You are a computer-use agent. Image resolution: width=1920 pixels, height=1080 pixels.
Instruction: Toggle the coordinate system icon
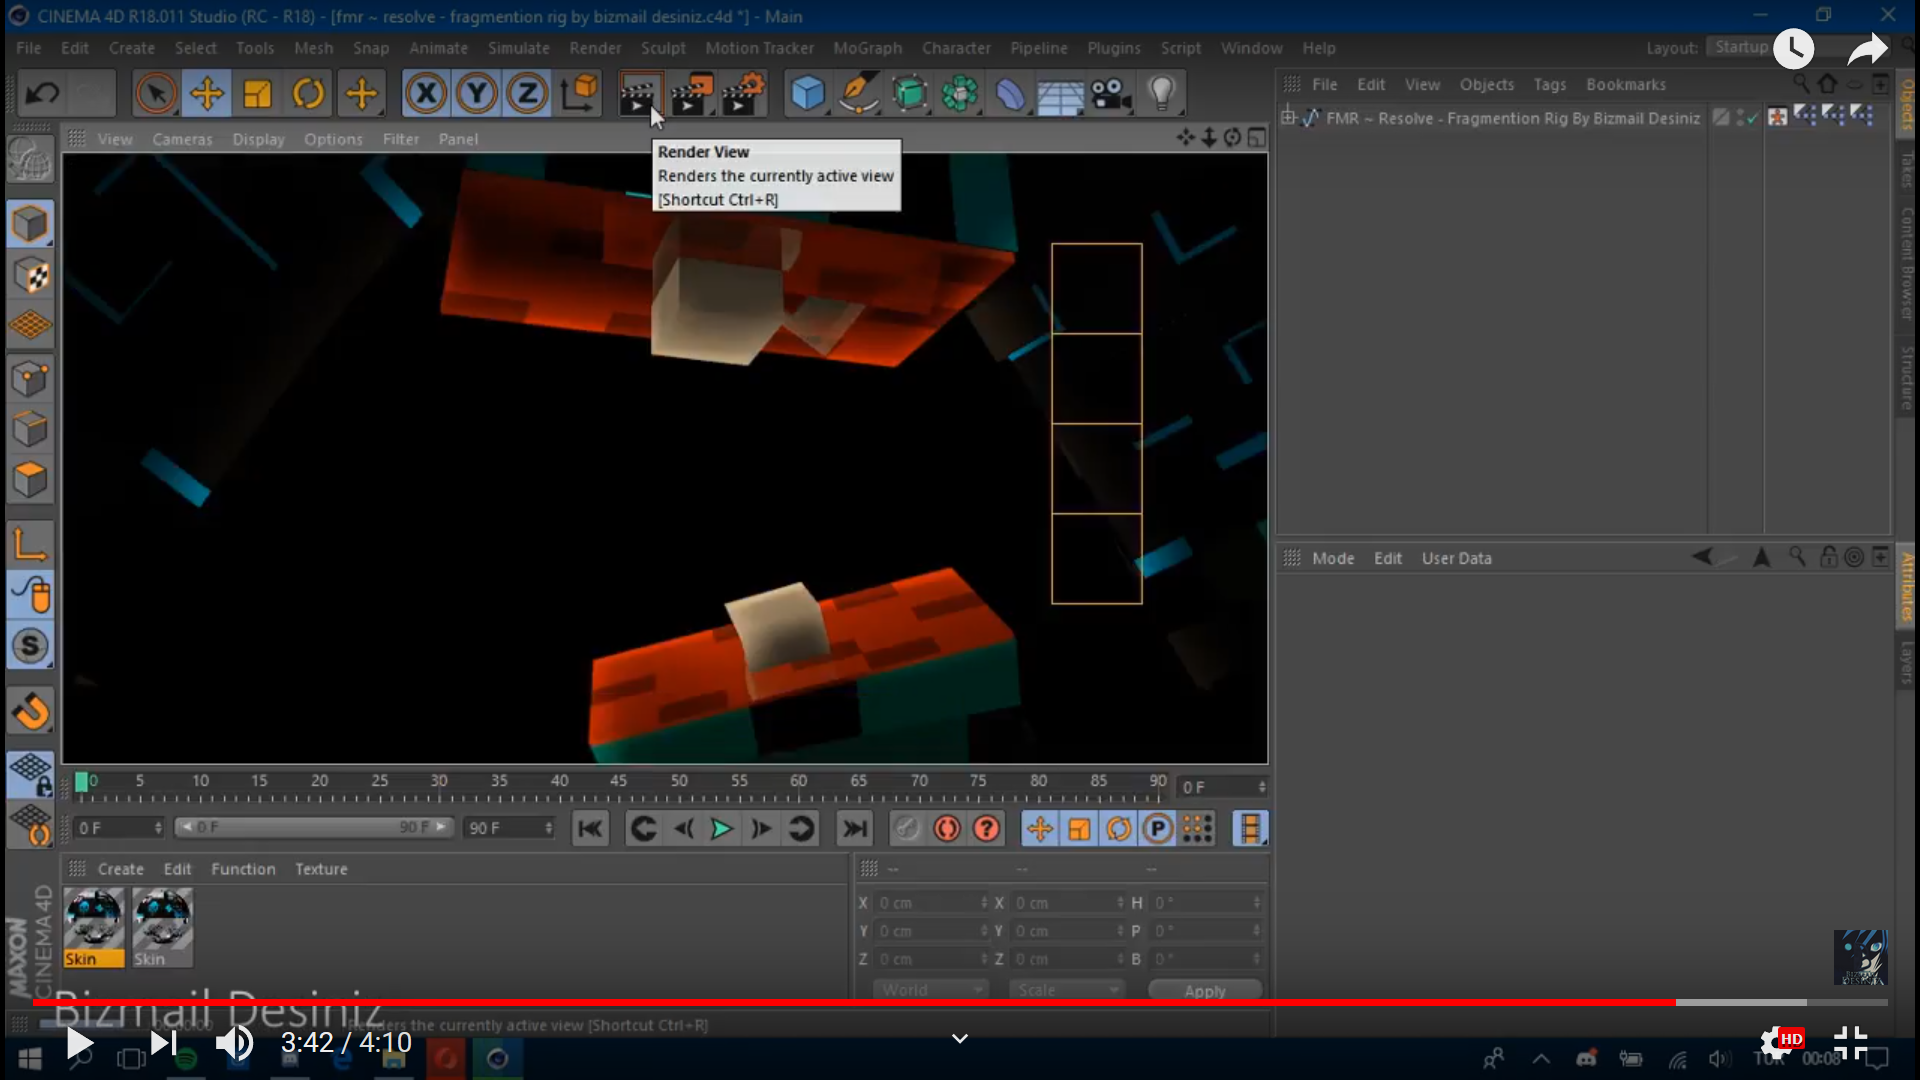coord(579,94)
